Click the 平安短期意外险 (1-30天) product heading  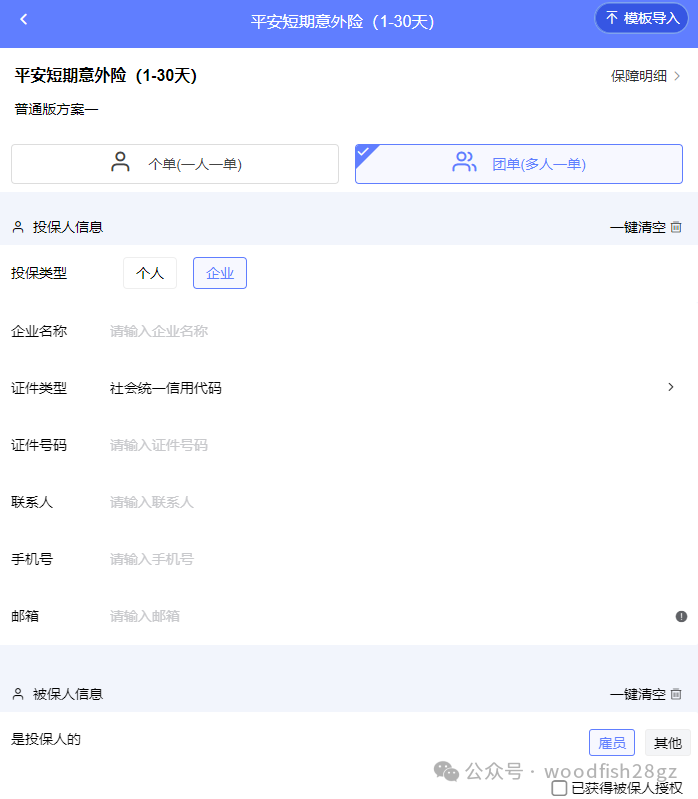pos(105,75)
